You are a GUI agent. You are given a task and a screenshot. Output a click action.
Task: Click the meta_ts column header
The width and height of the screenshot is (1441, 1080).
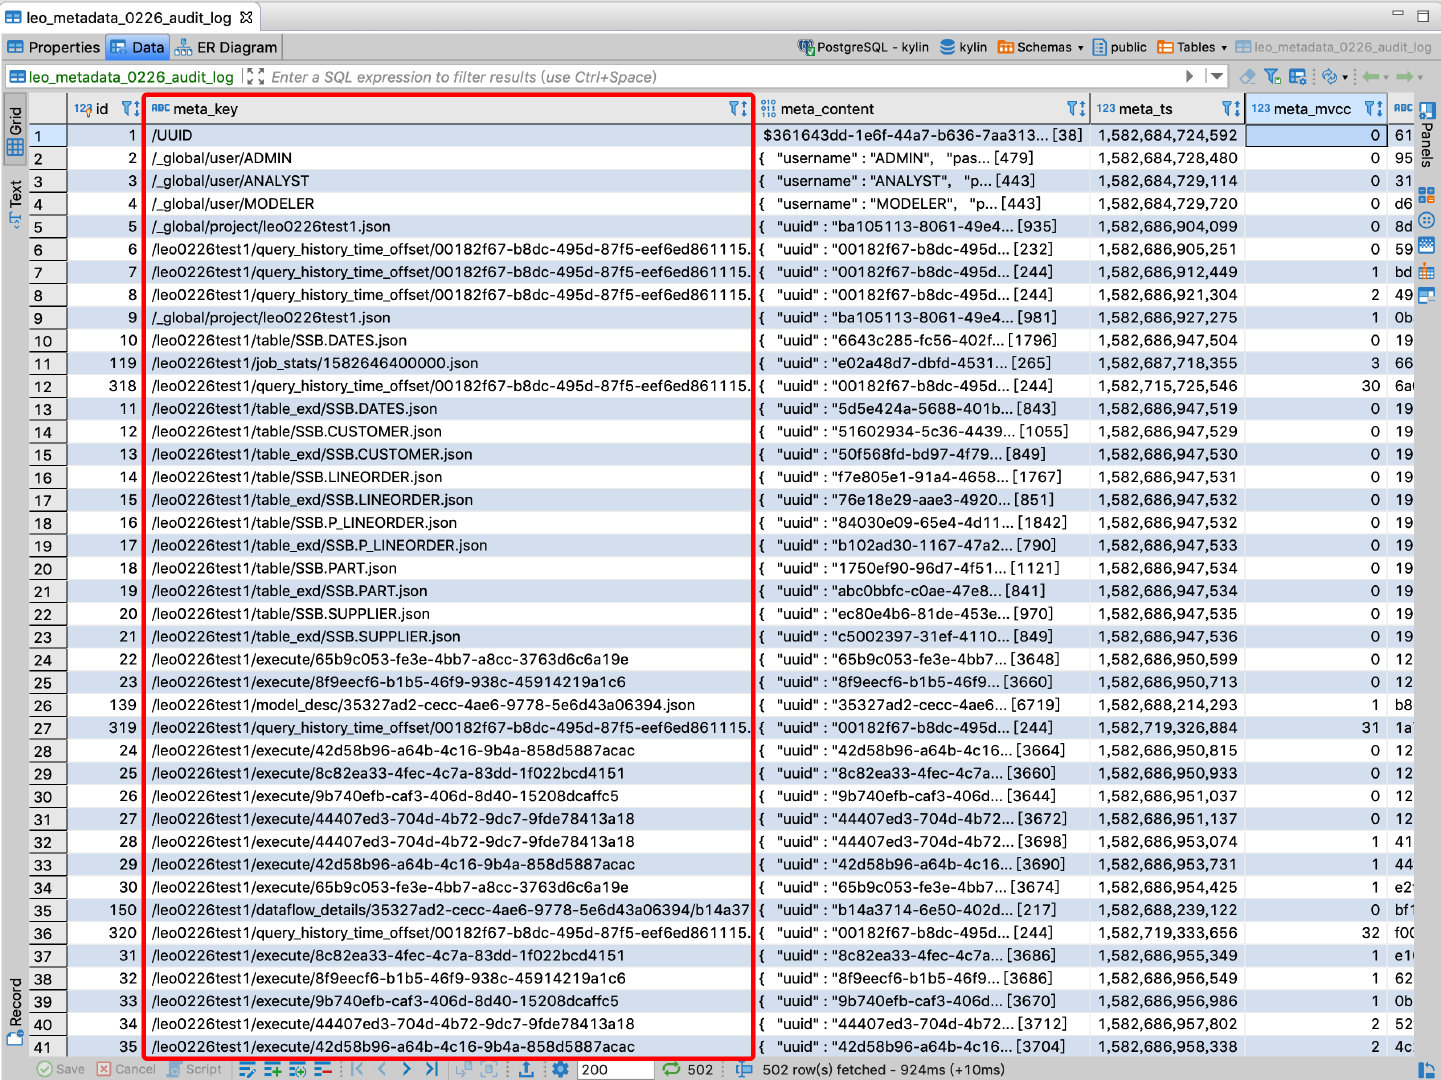tap(1147, 109)
